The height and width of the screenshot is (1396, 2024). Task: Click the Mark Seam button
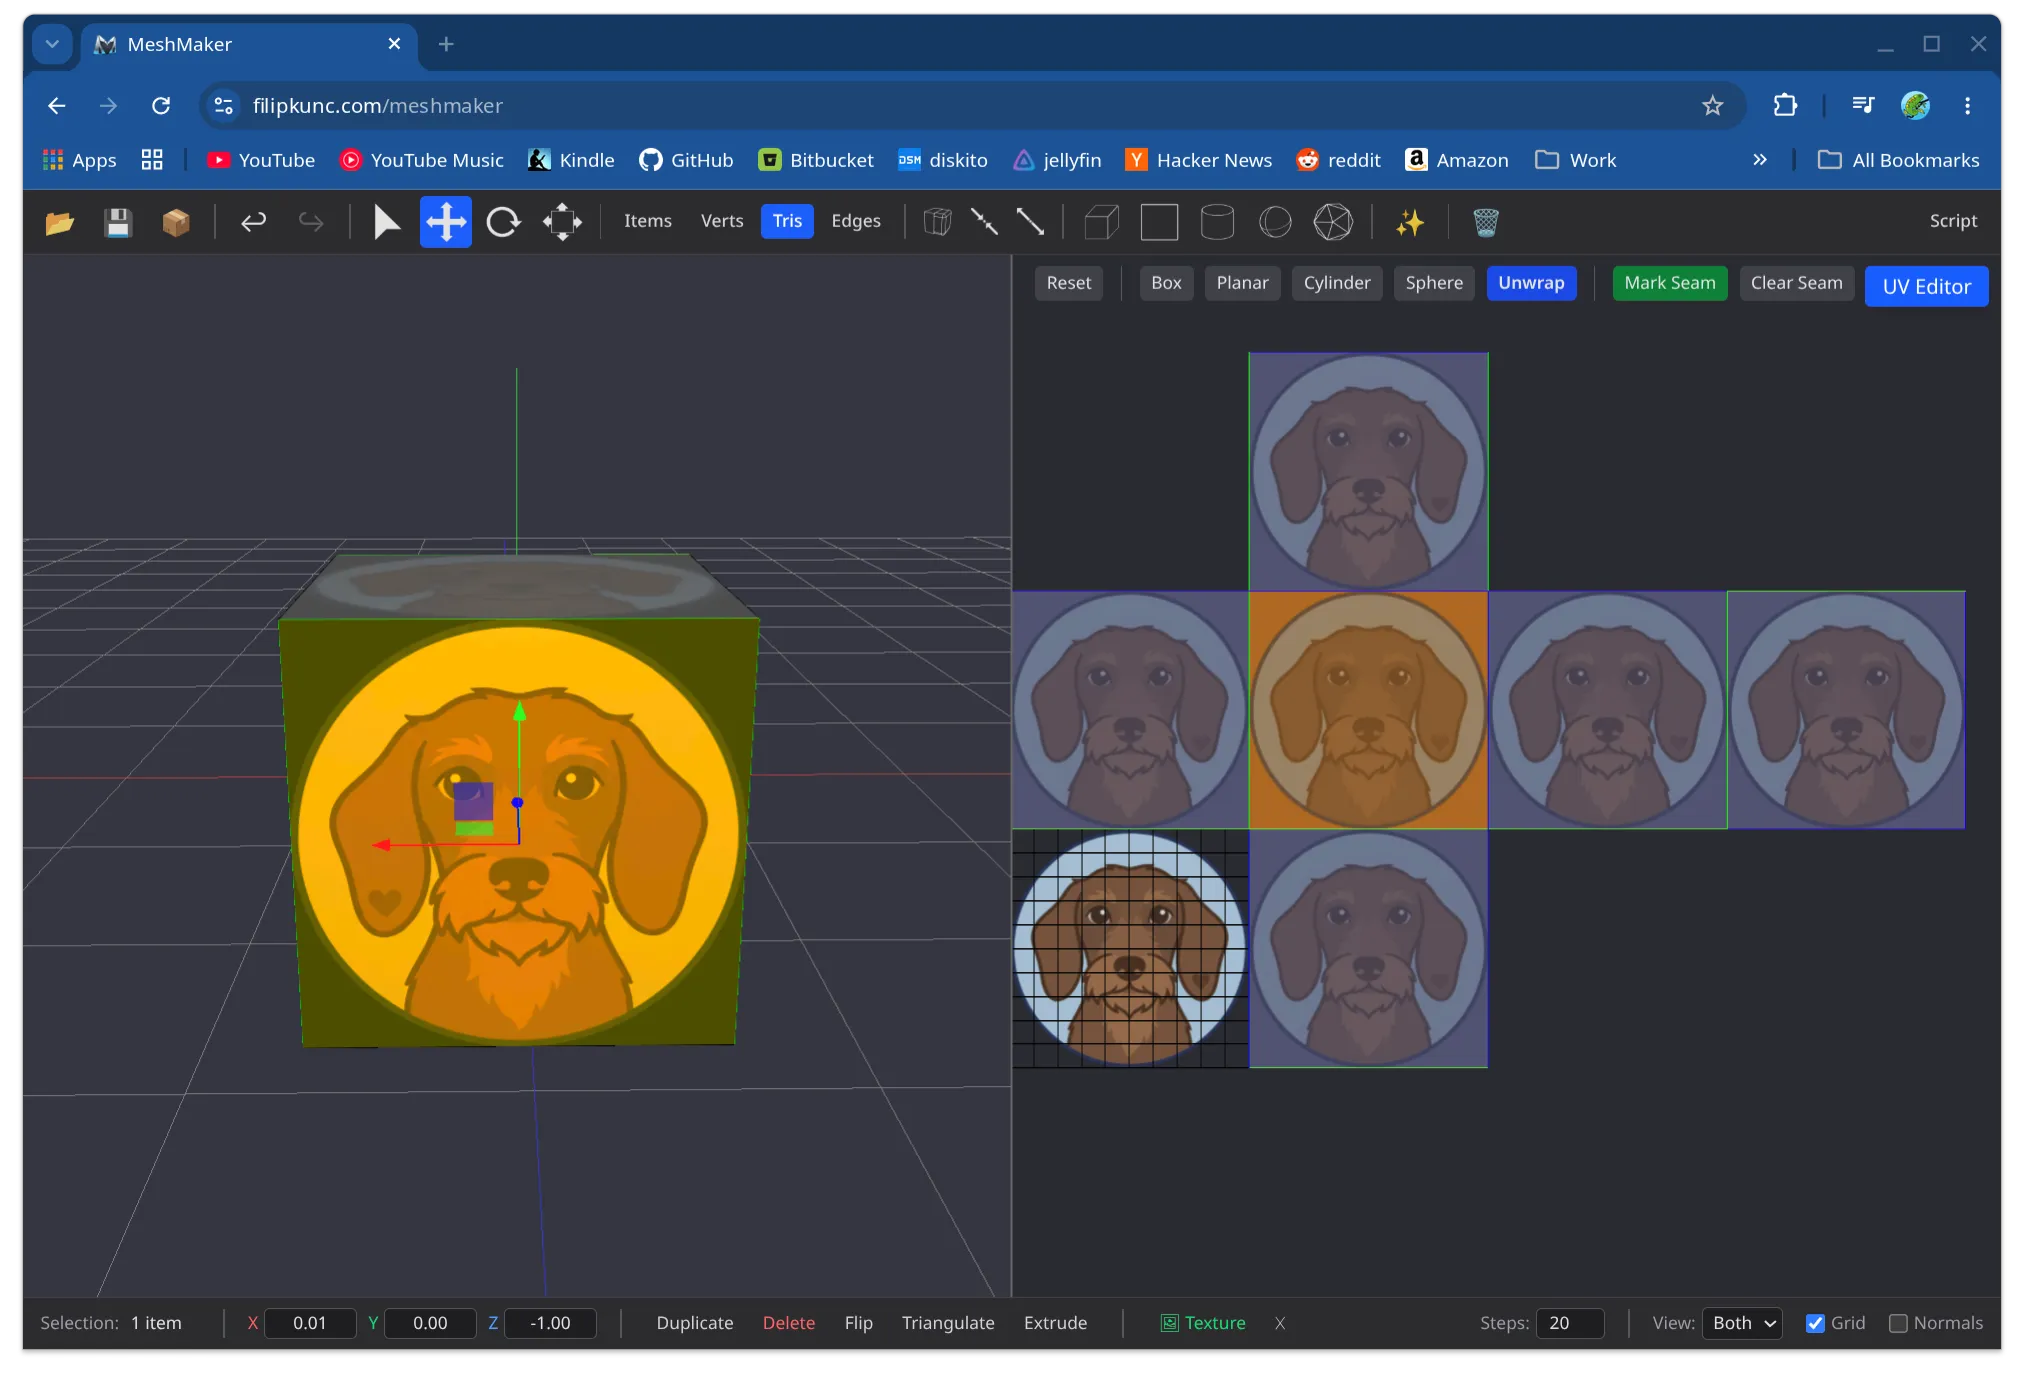point(1670,283)
